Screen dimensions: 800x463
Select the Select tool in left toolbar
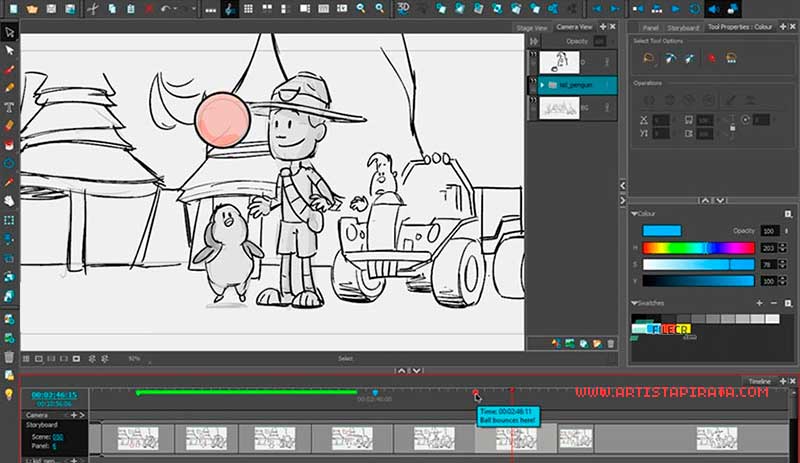9,32
